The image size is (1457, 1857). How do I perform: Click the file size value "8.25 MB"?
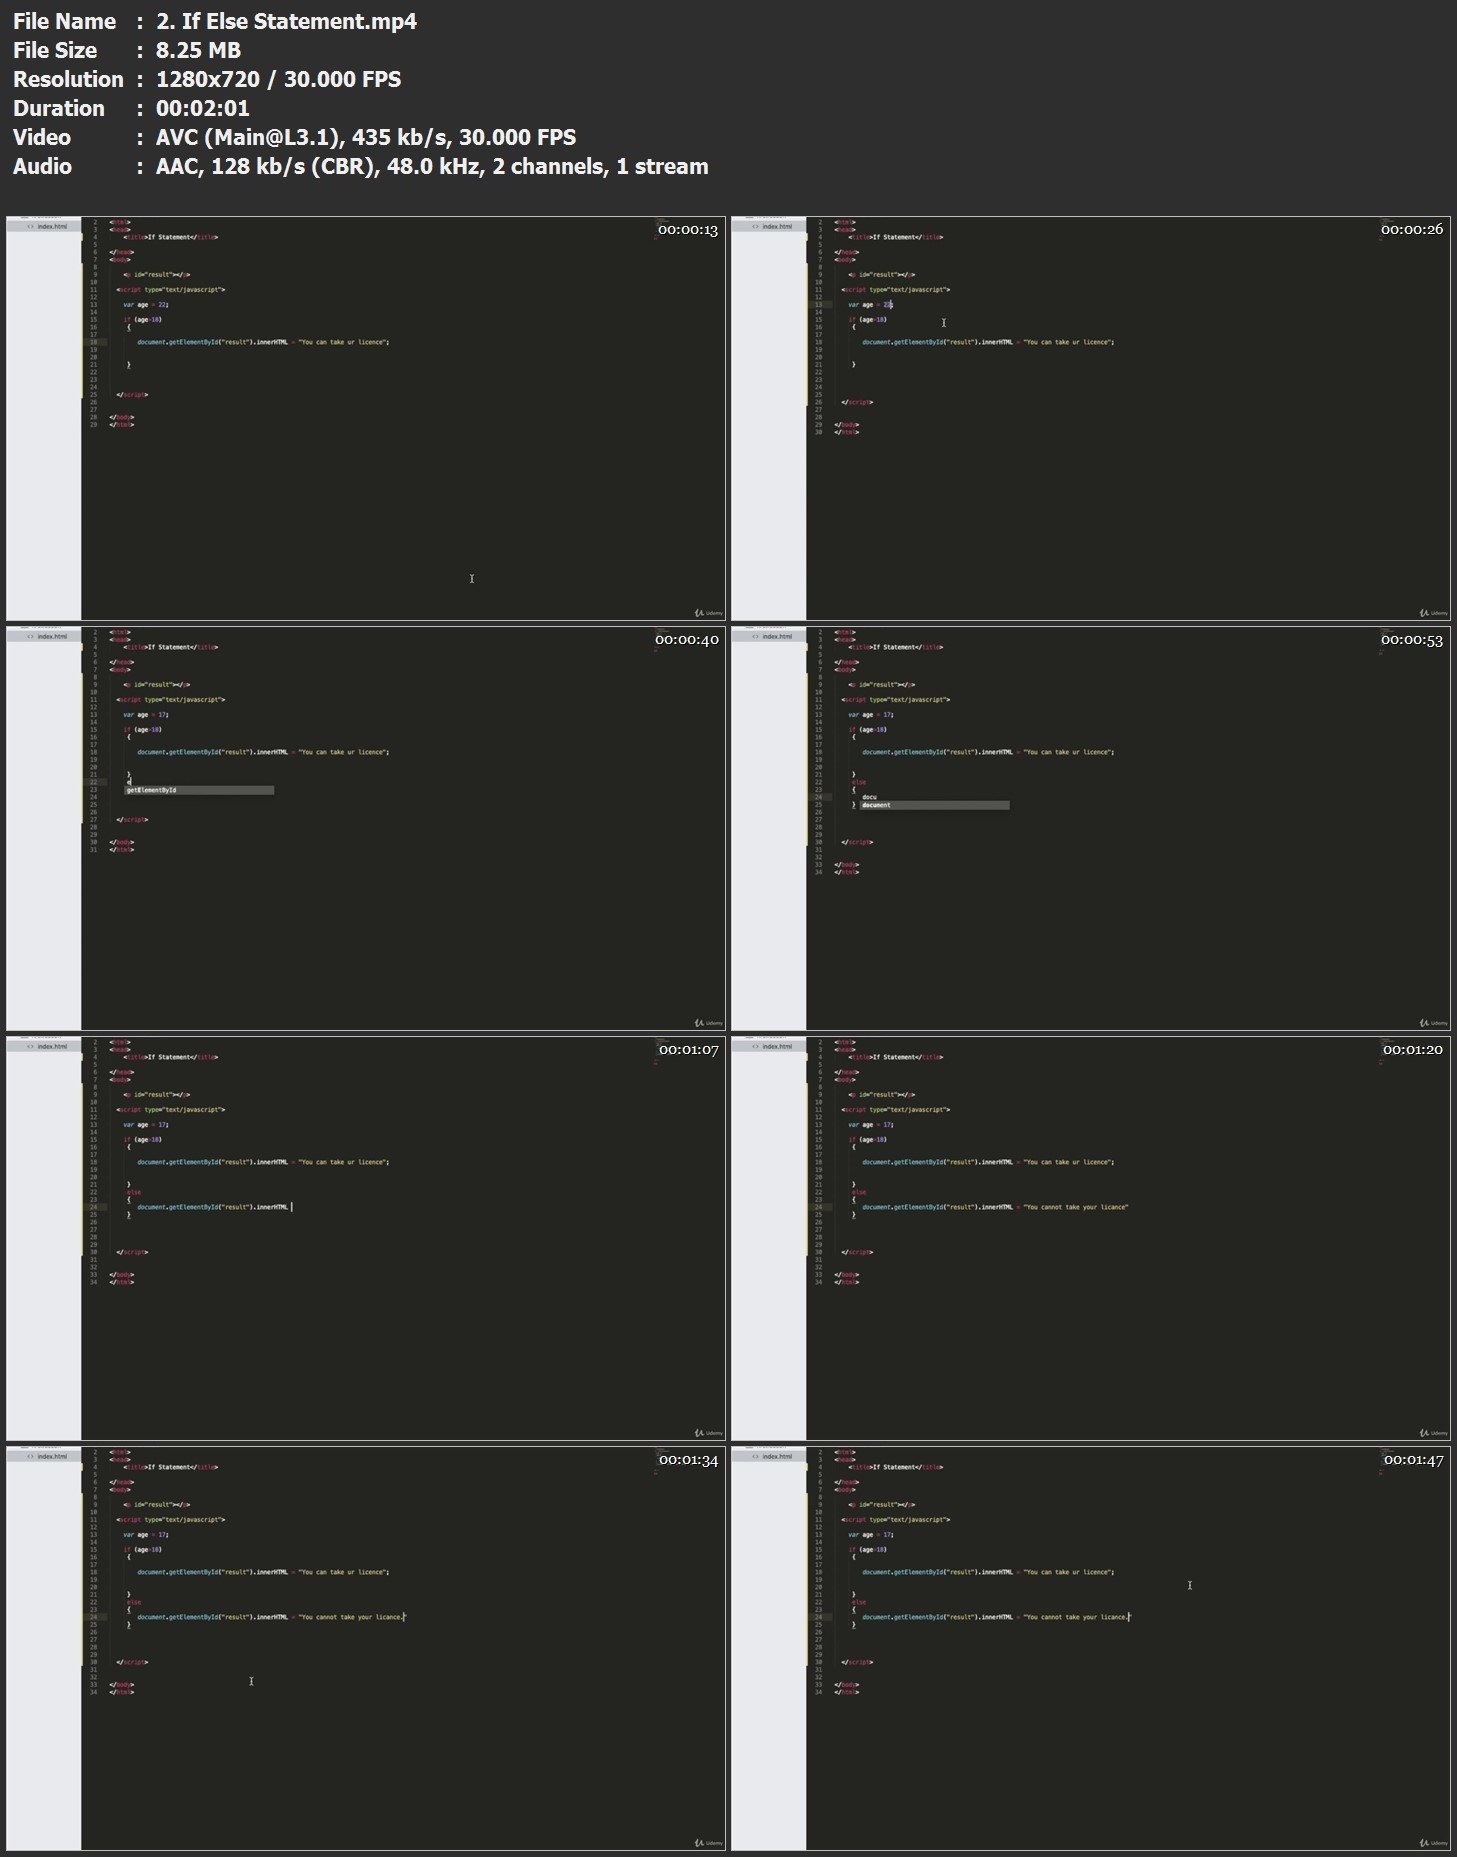pos(198,50)
